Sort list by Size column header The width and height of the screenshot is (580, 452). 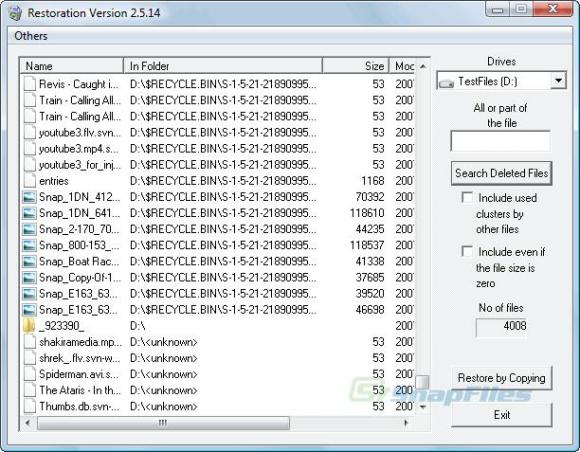[355, 66]
